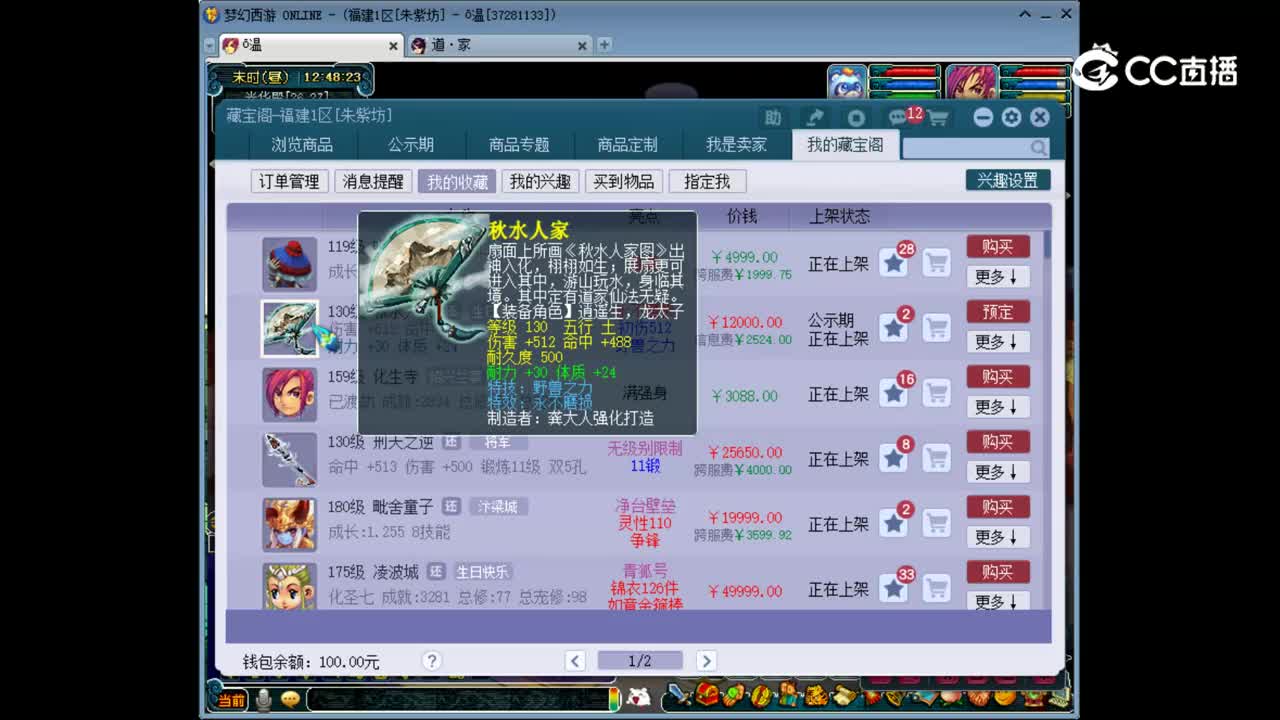Open the 荆天之逆 weapon thumbnail
This screenshot has width=1280, height=720.
coord(290,459)
